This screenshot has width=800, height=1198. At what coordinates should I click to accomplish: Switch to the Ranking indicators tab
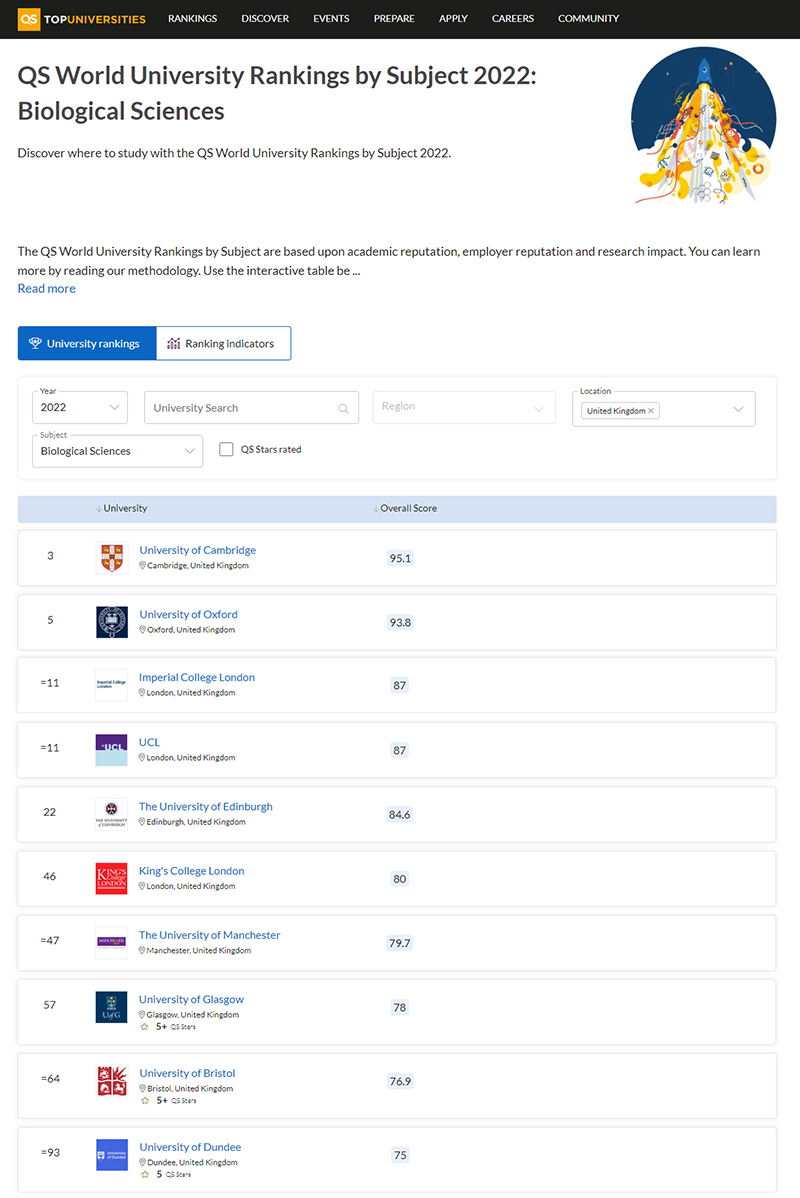click(x=223, y=343)
